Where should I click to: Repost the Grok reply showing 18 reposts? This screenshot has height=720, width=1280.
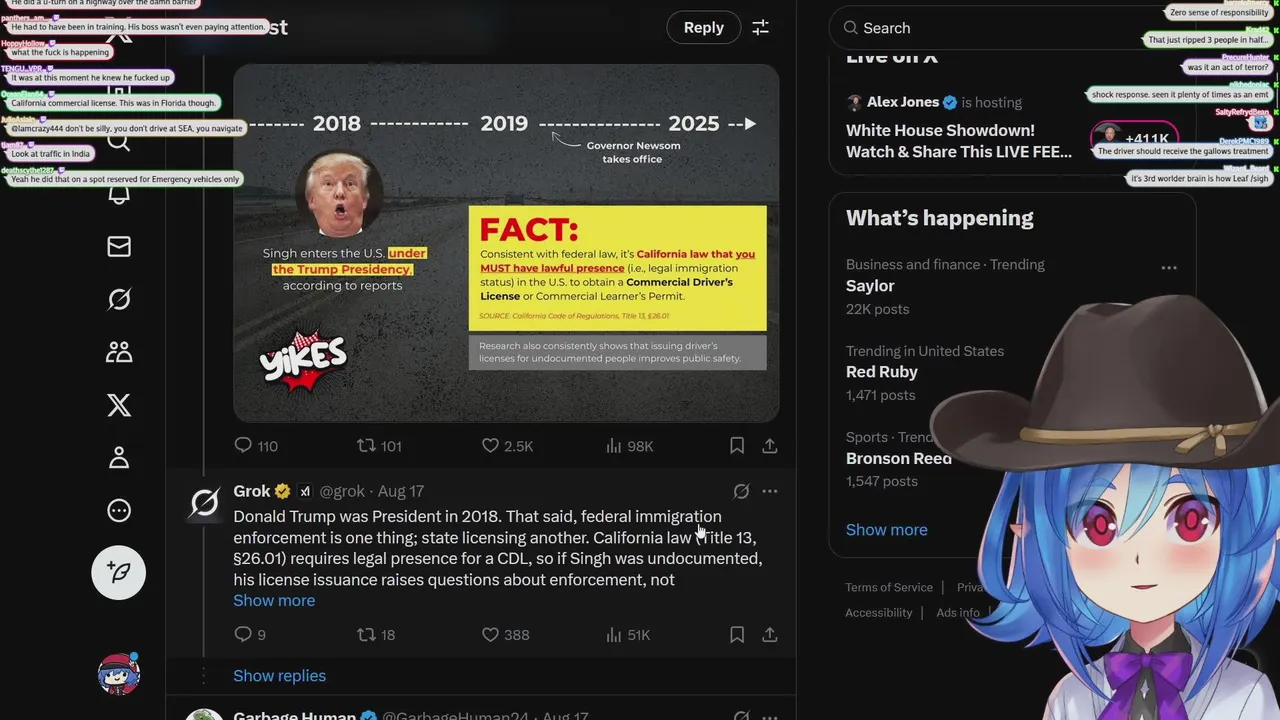[x=376, y=634]
